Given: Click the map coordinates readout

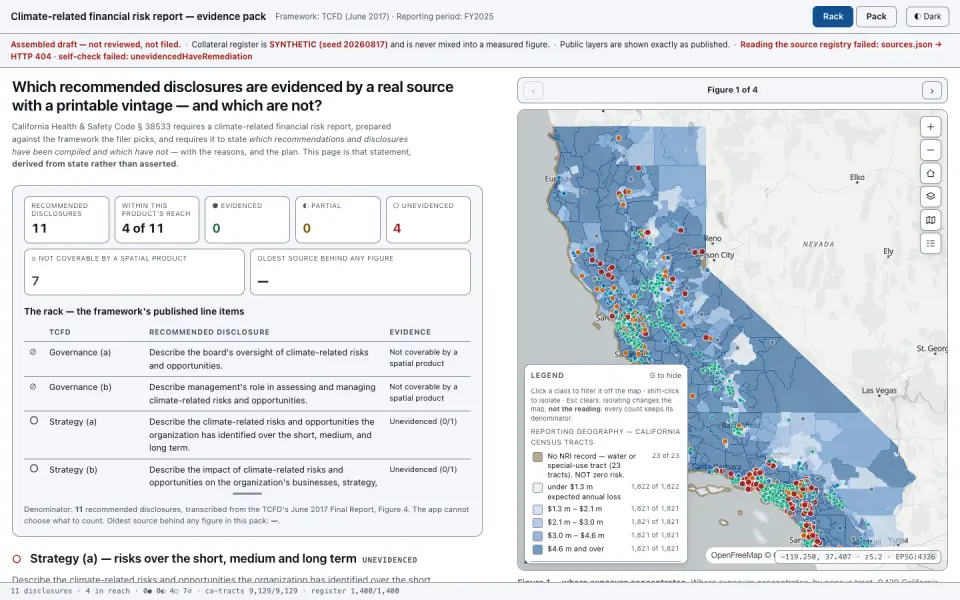Looking at the screenshot, I should pyautogui.click(x=857, y=557).
